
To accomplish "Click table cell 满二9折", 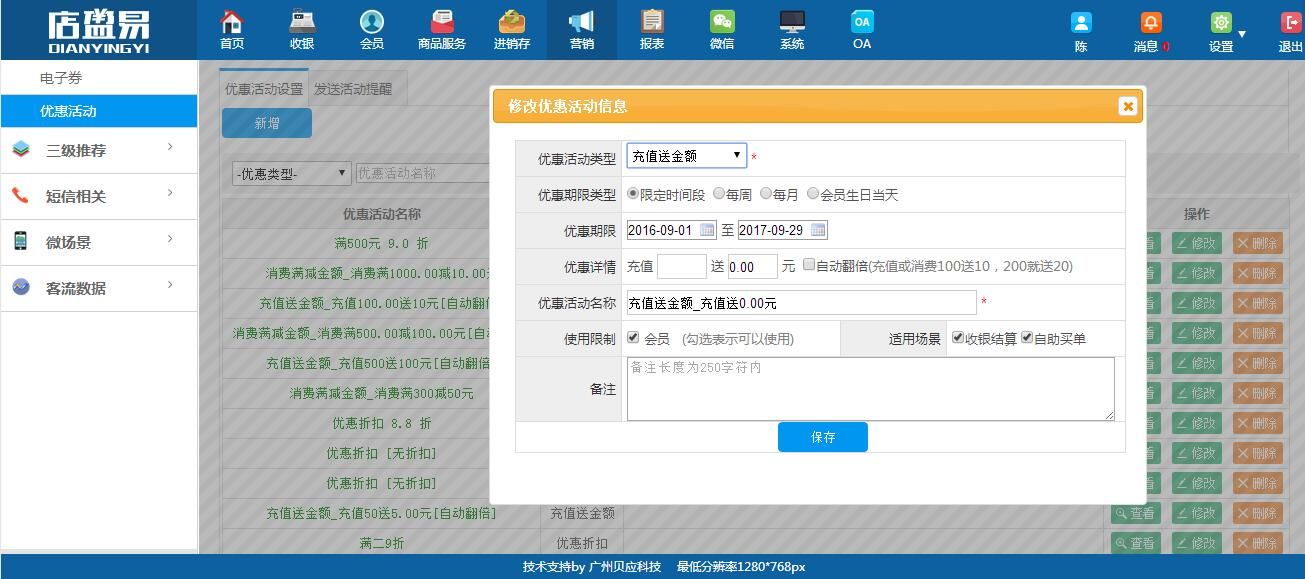I will click(x=381, y=543).
